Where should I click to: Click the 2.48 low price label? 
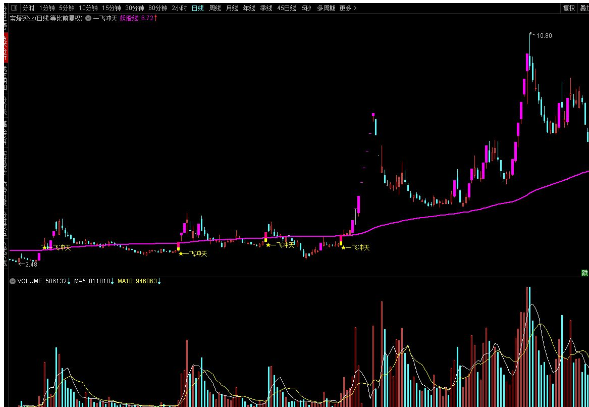(x=30, y=265)
